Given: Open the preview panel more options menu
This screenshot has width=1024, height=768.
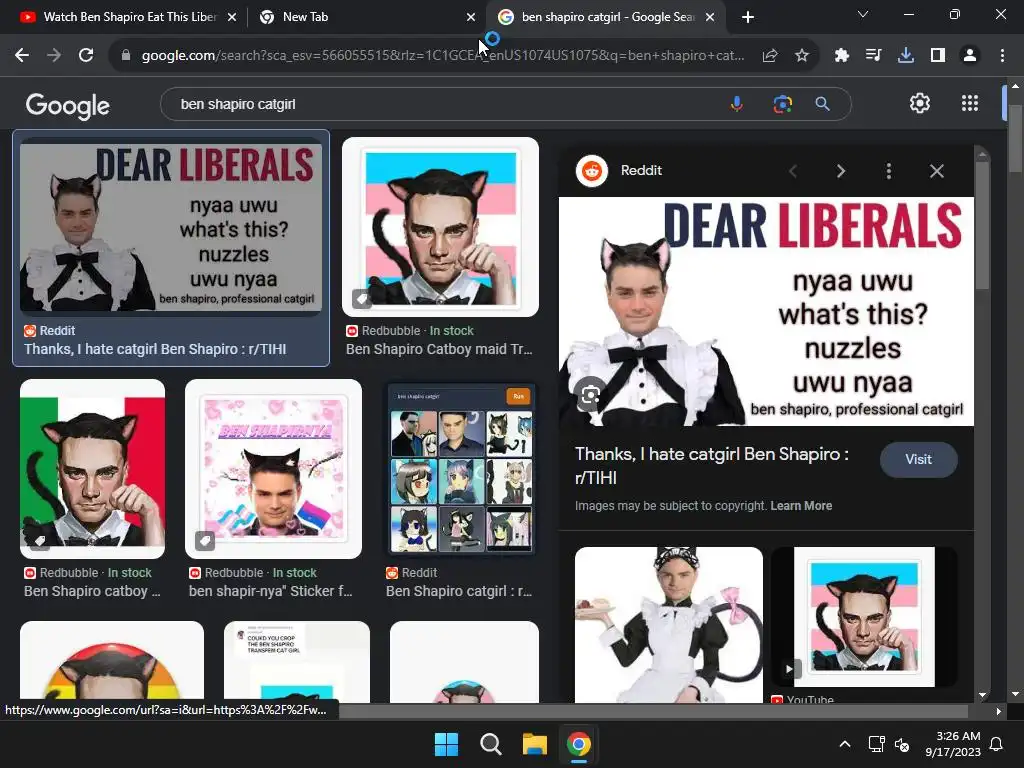Looking at the screenshot, I should [888, 171].
